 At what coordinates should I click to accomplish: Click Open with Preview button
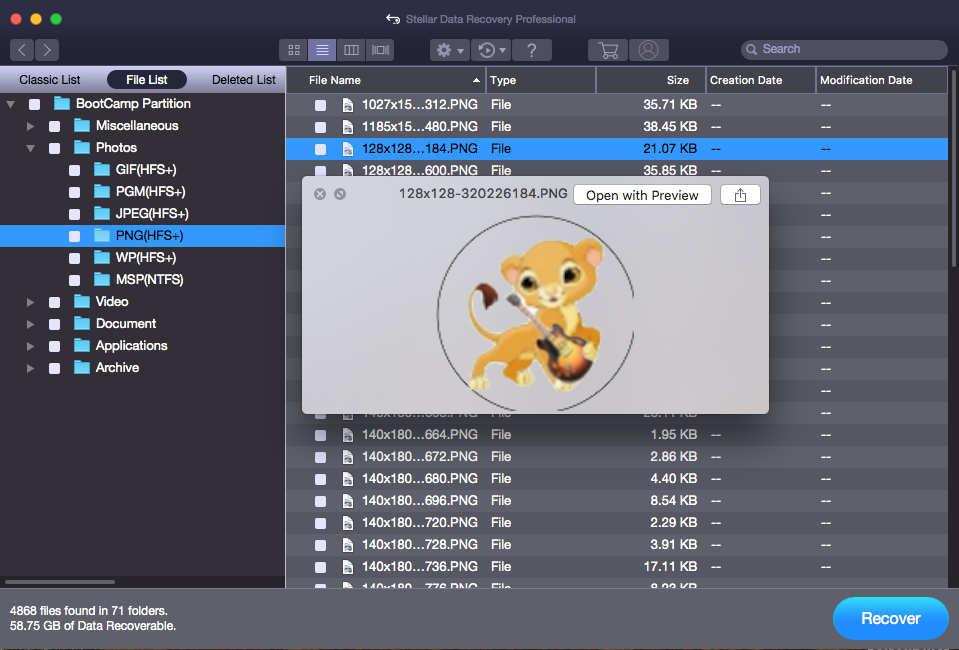tap(642, 195)
